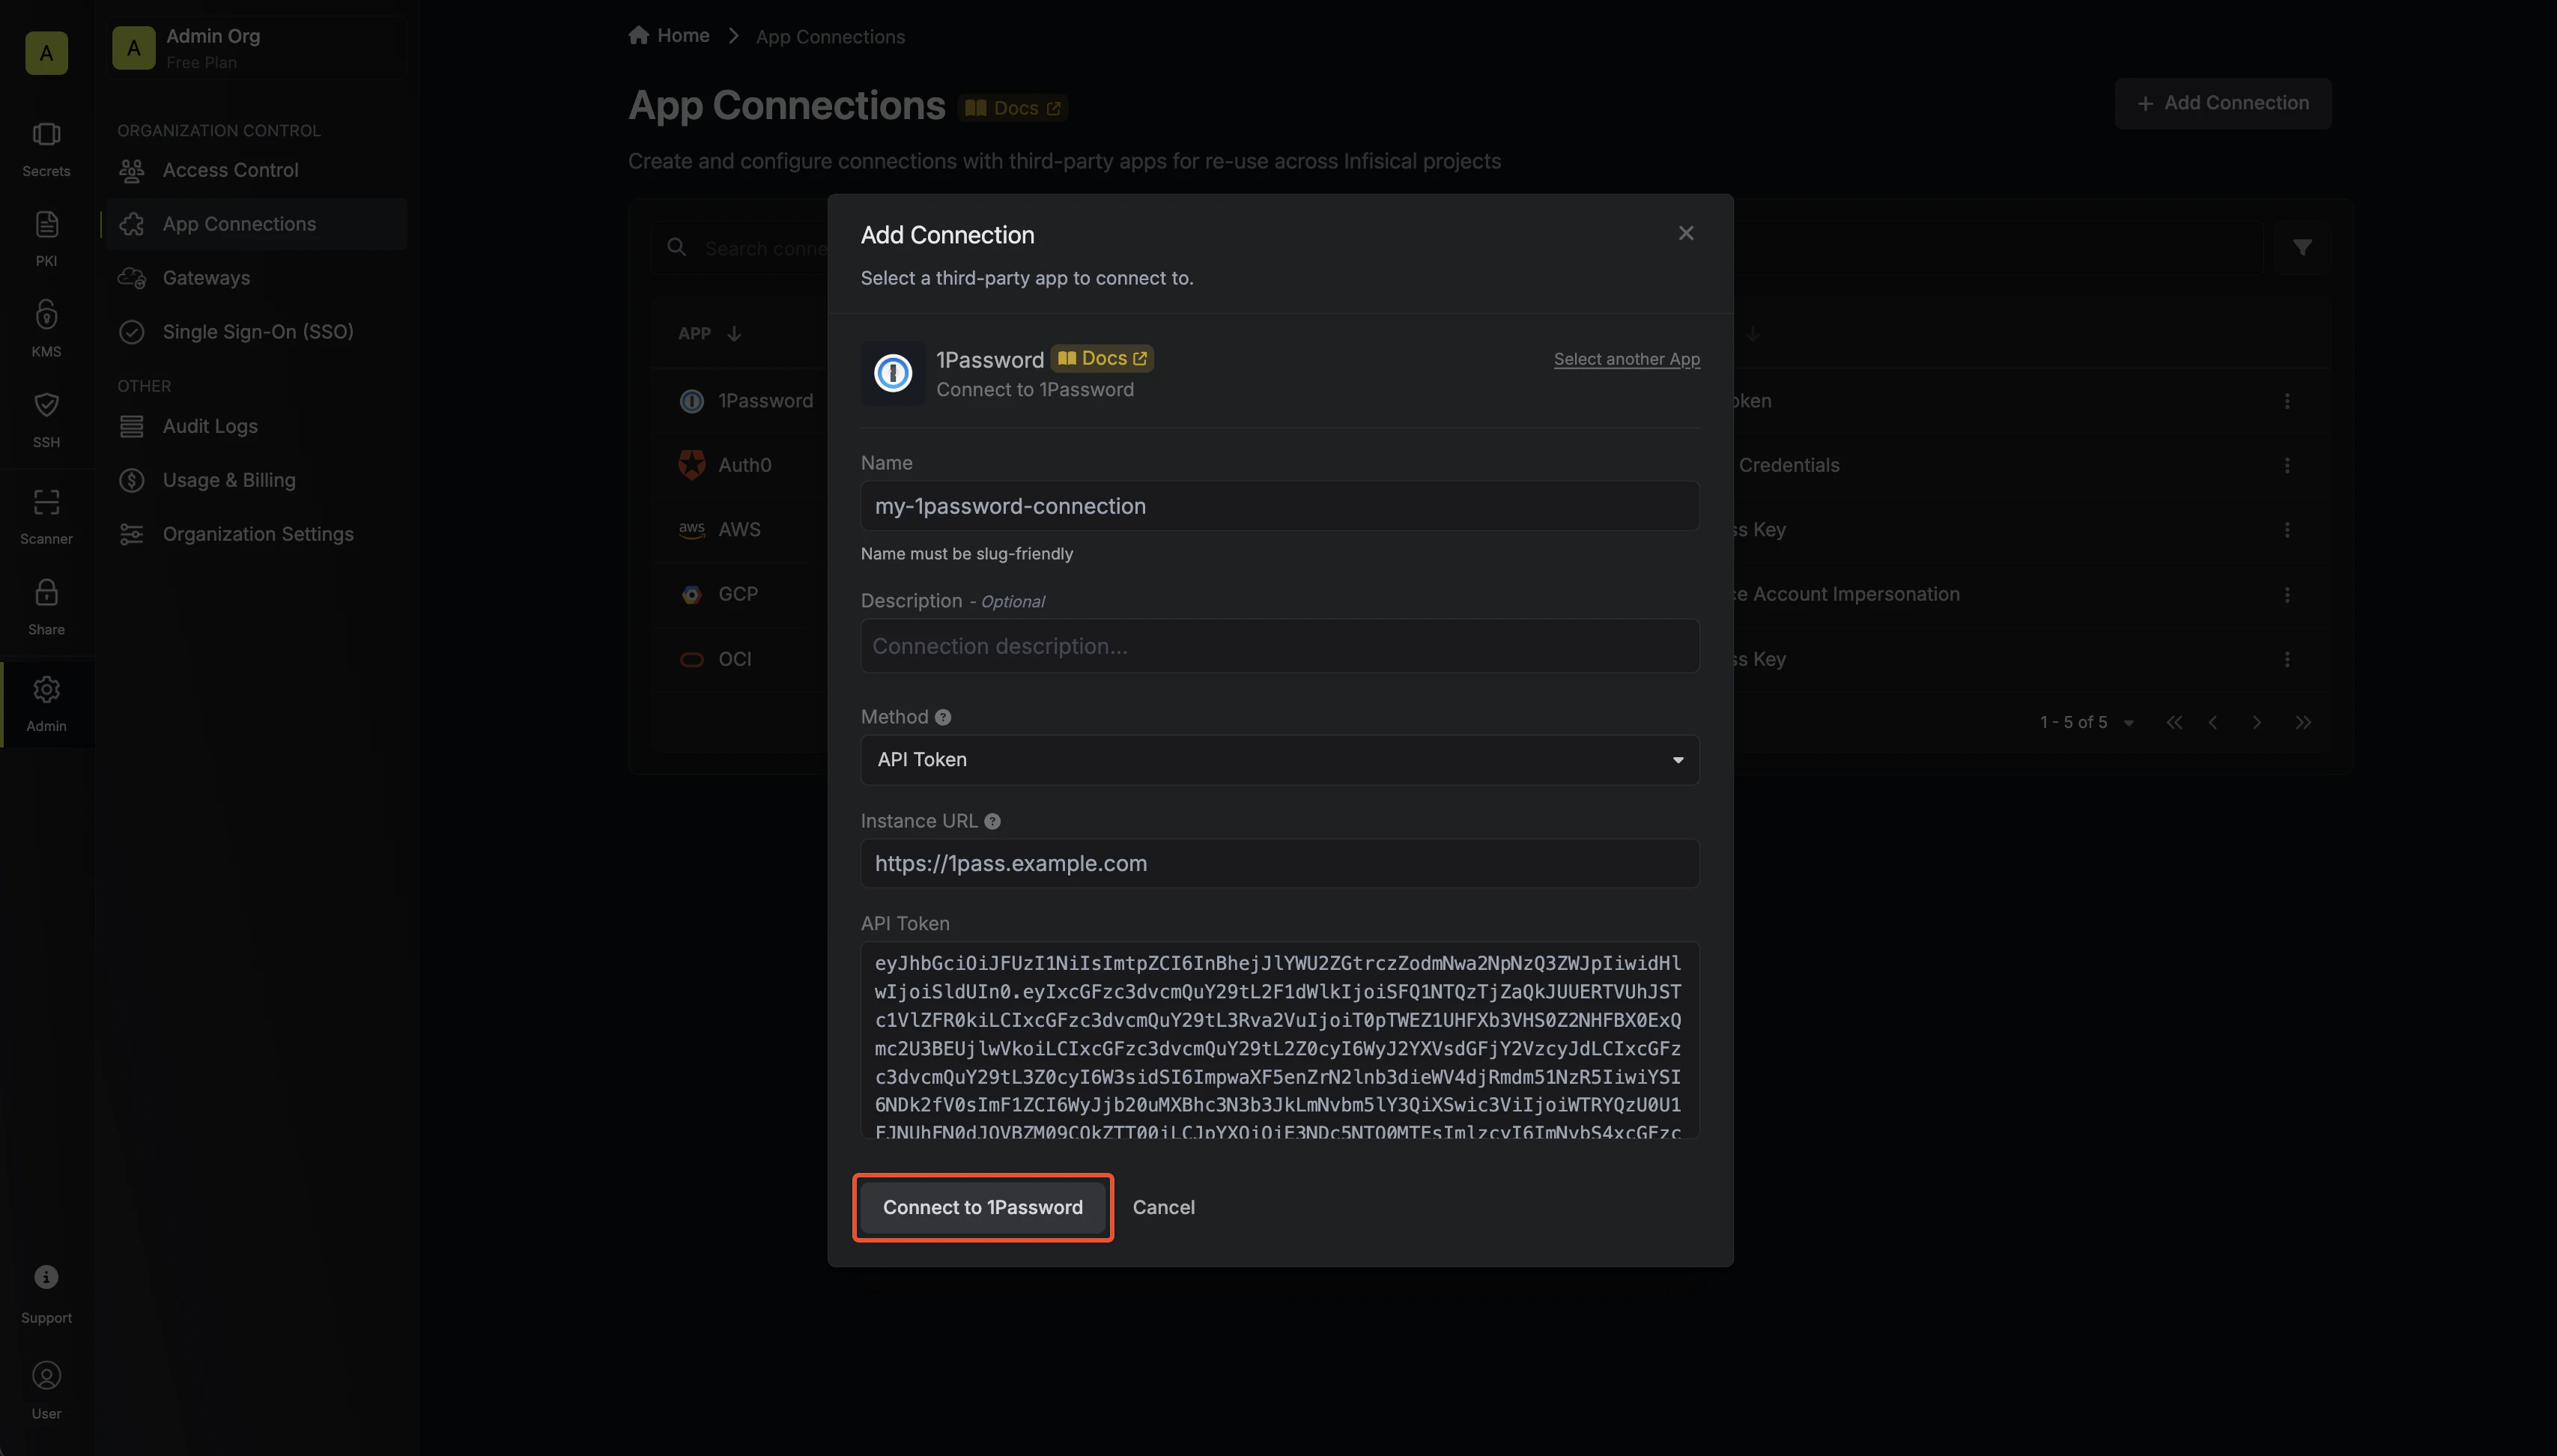Image resolution: width=2557 pixels, height=1456 pixels.
Task: Open the KMS section
Action: (x=46, y=329)
